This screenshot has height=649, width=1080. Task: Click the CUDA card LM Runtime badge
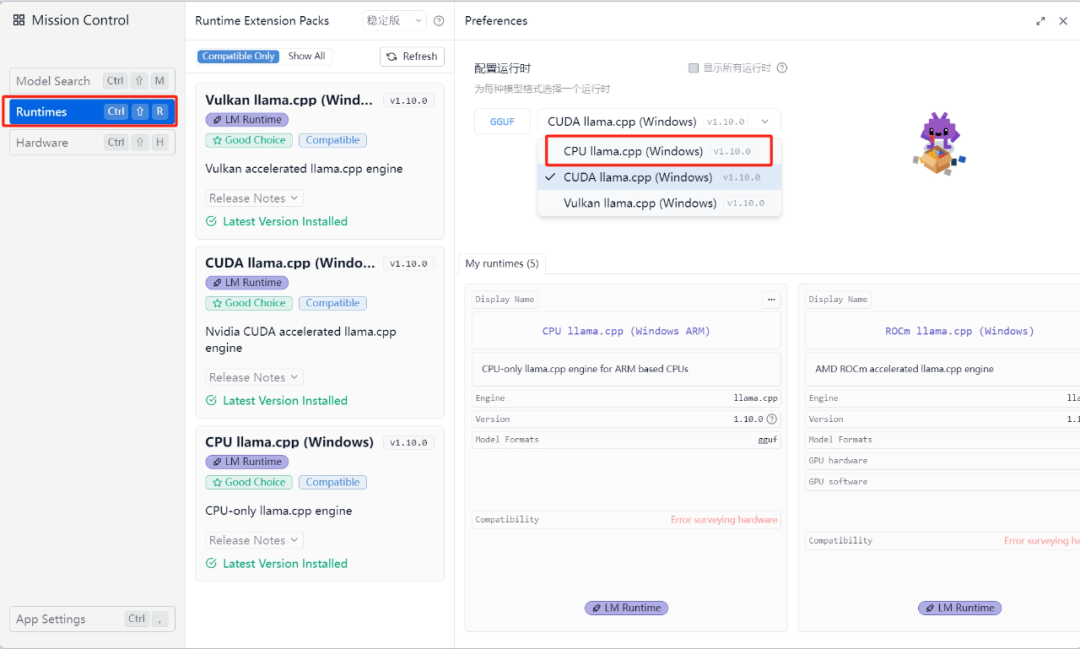(247, 282)
